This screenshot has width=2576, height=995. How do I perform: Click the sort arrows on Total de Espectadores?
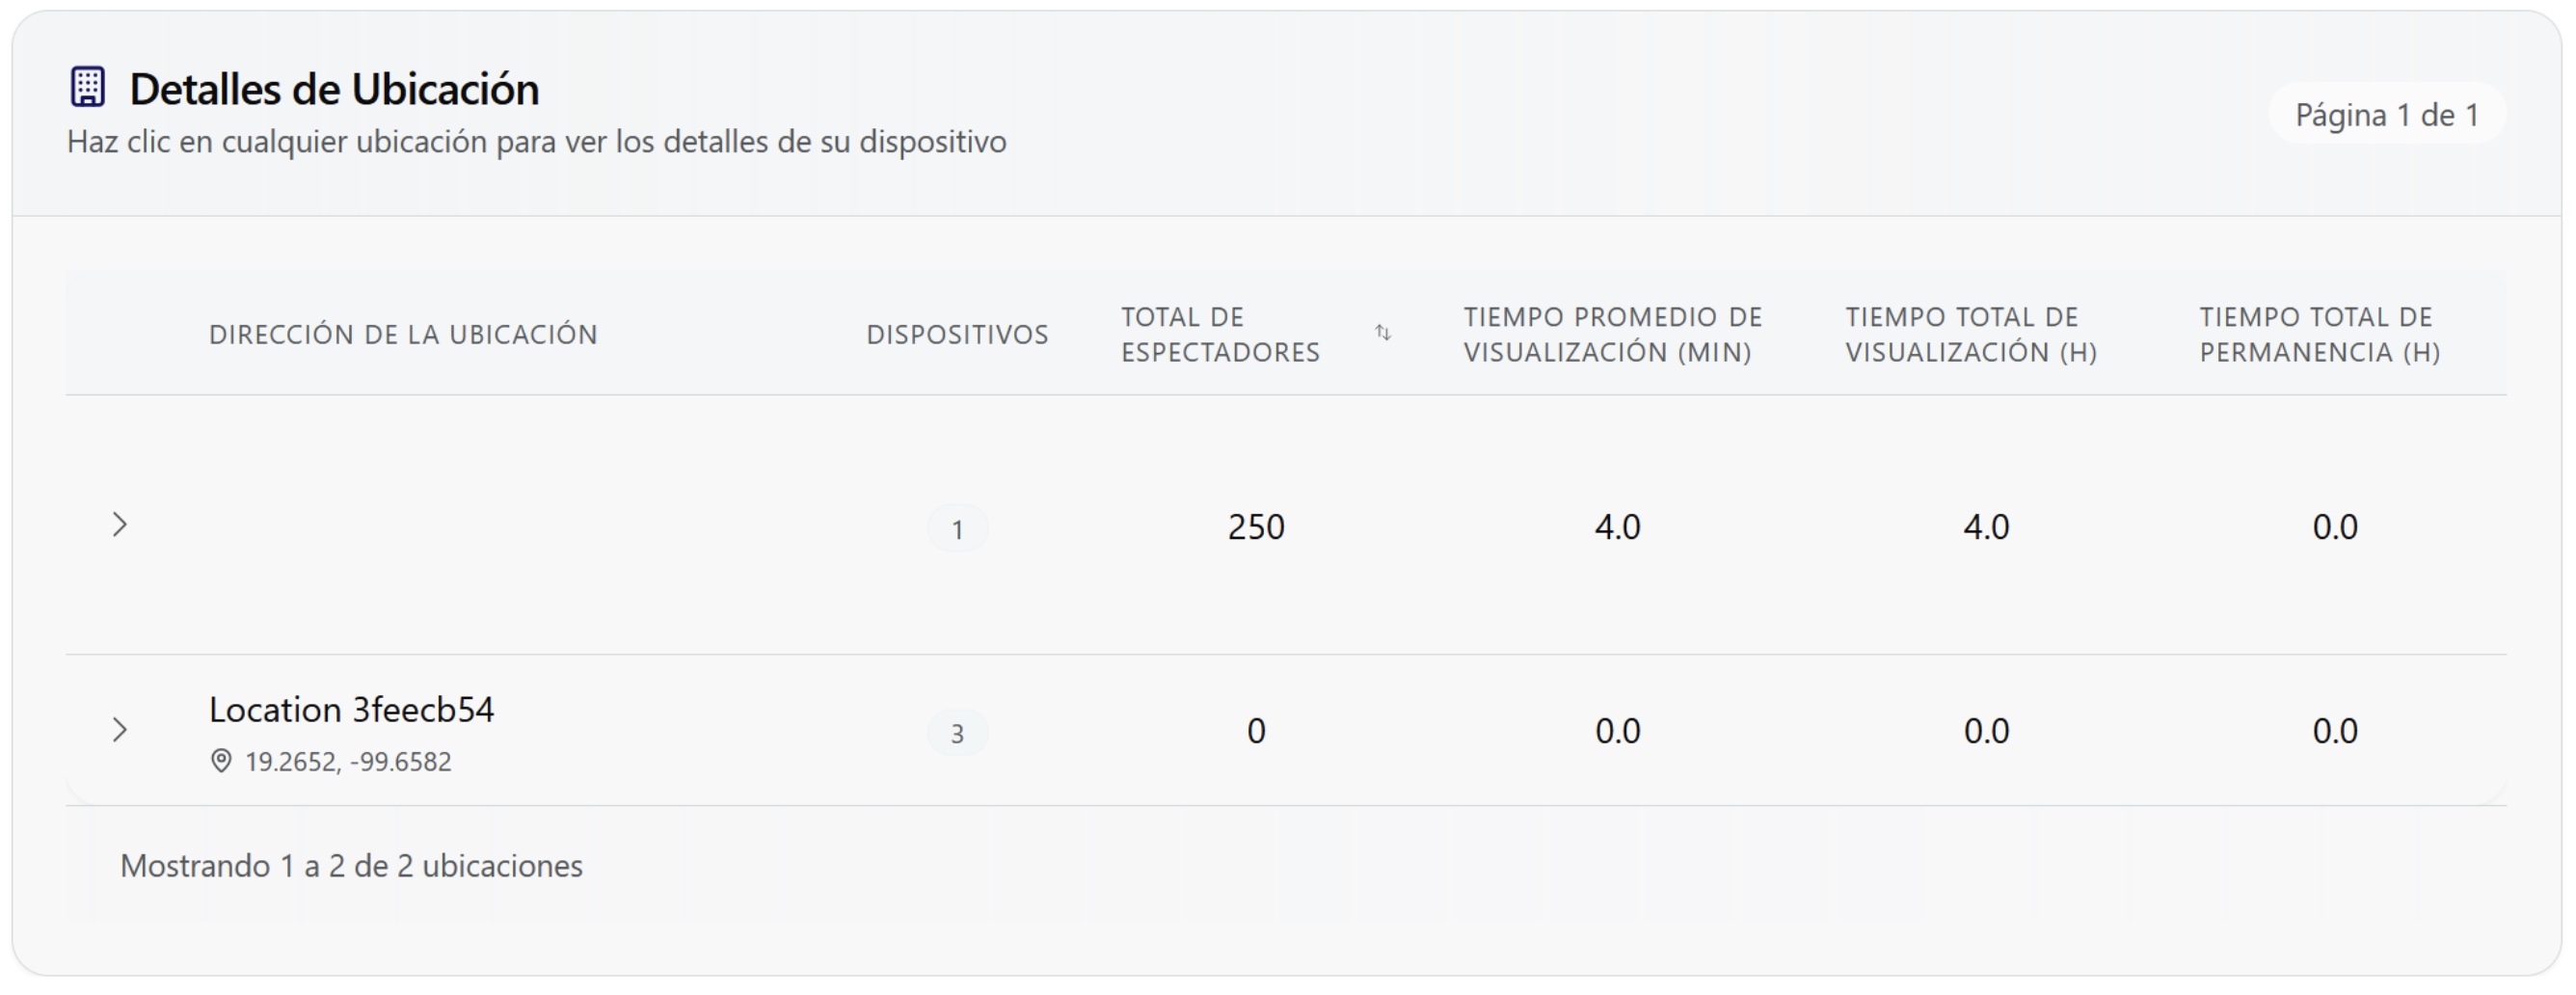tap(1384, 334)
